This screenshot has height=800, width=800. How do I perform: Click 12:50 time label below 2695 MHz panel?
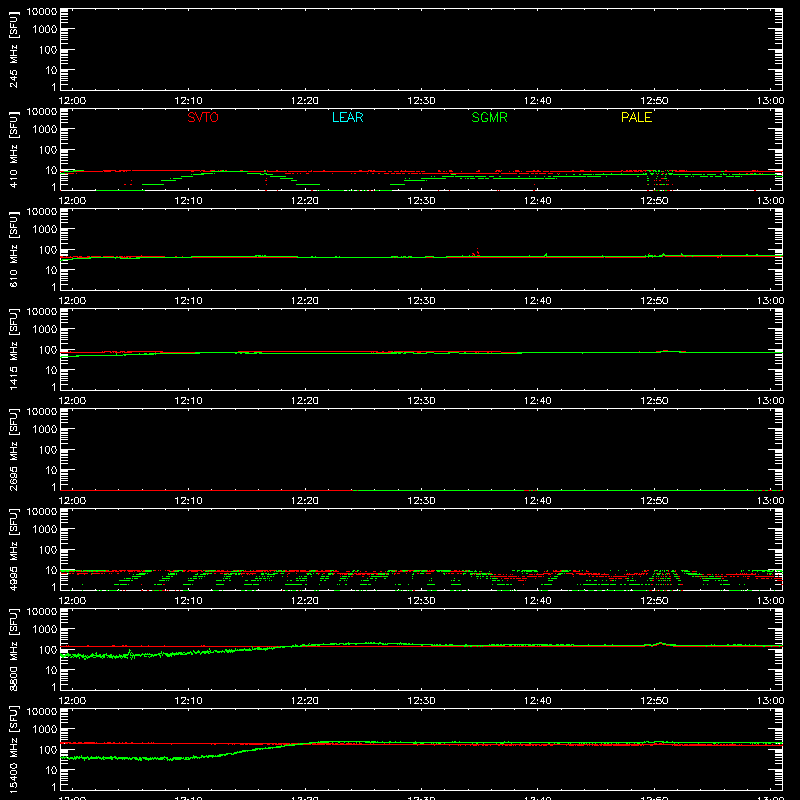(x=654, y=501)
